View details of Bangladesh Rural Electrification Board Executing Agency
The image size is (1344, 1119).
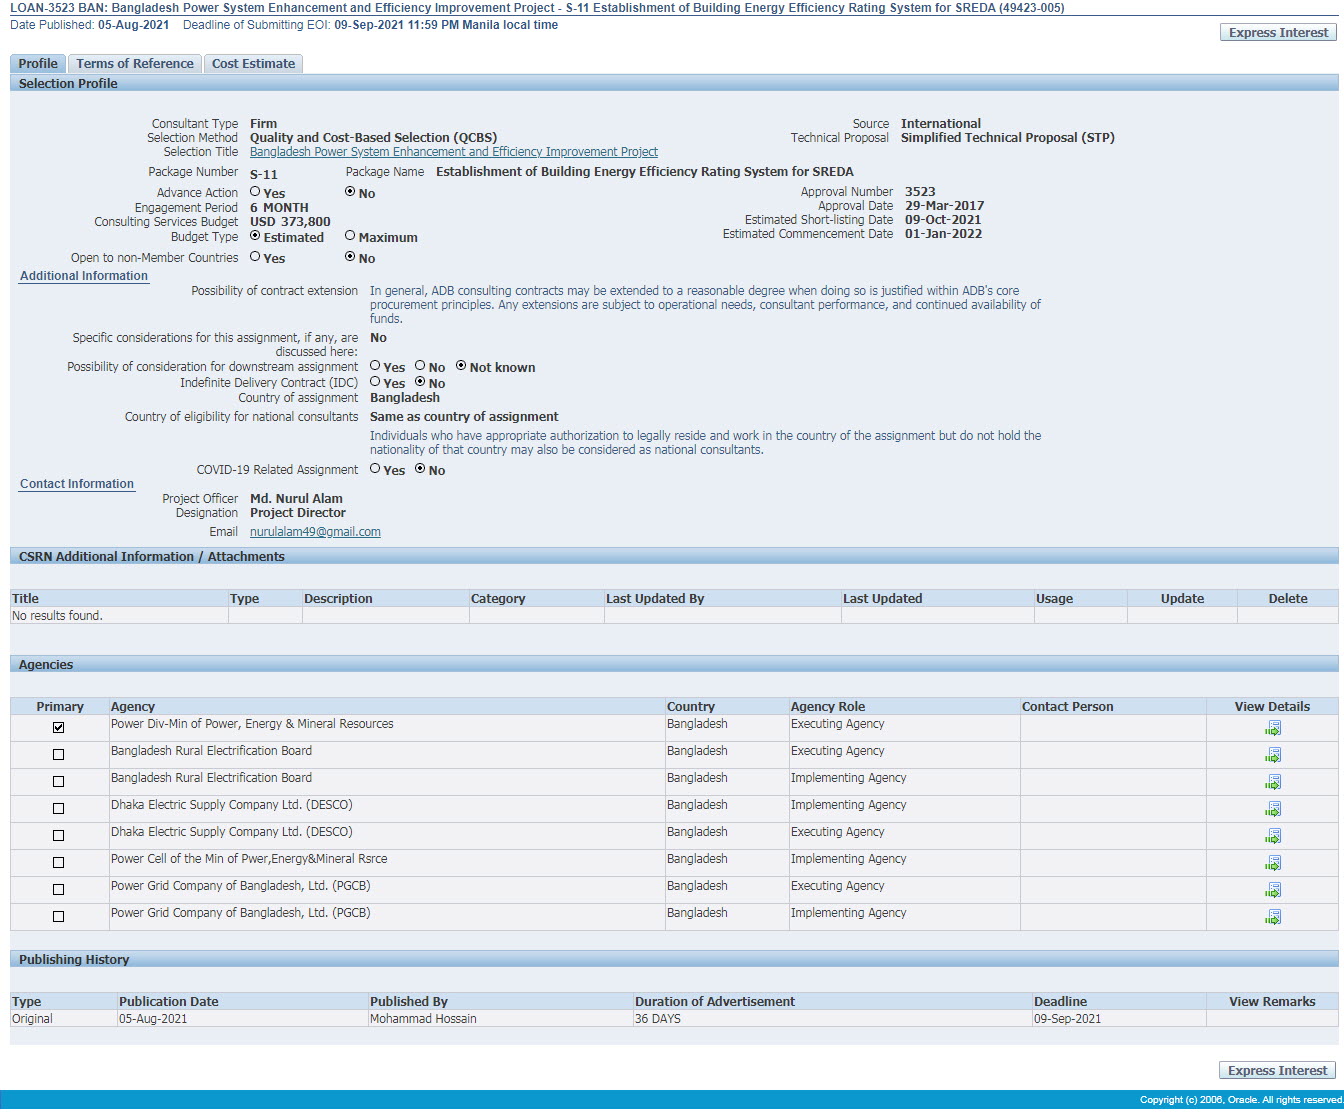tap(1272, 755)
